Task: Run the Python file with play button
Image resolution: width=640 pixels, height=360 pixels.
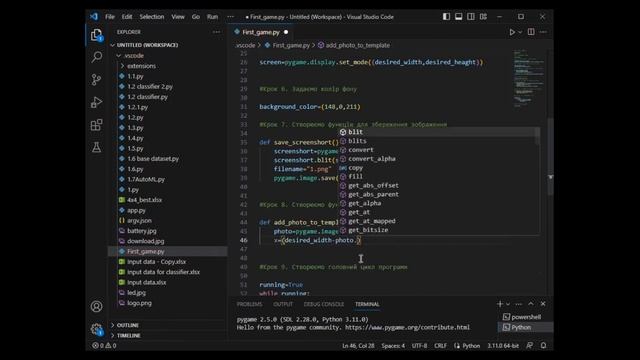Action: (512, 32)
